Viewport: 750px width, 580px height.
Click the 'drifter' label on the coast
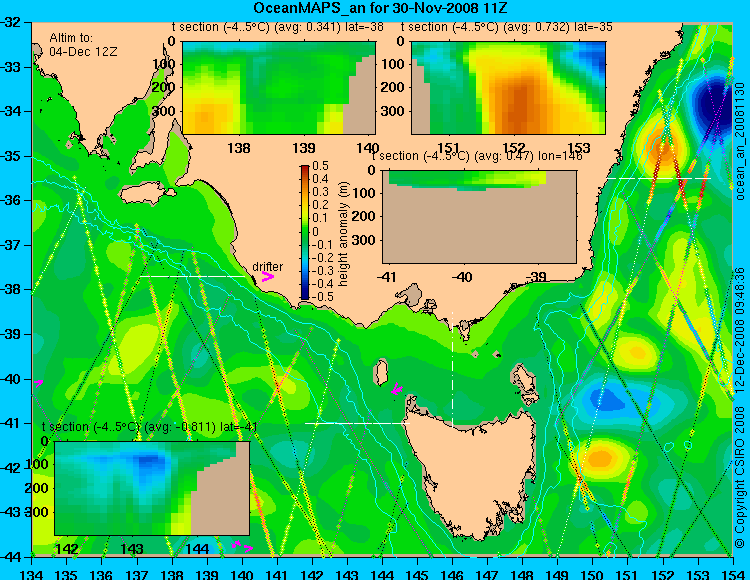coord(267,266)
